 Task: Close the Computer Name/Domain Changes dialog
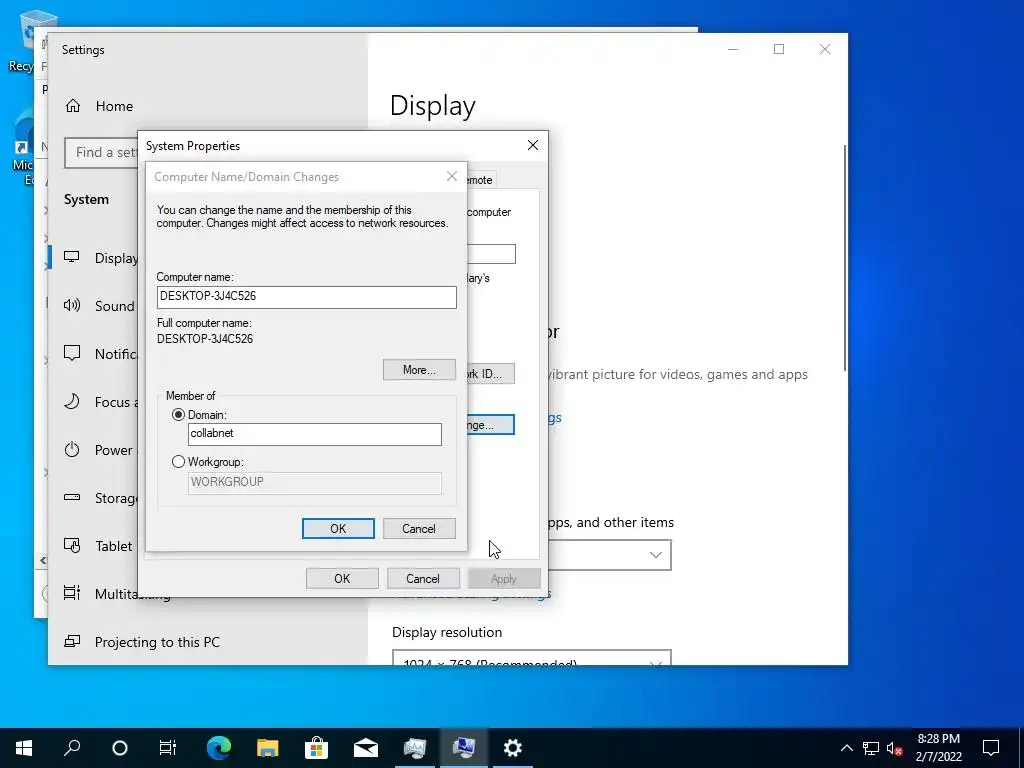pos(451,176)
